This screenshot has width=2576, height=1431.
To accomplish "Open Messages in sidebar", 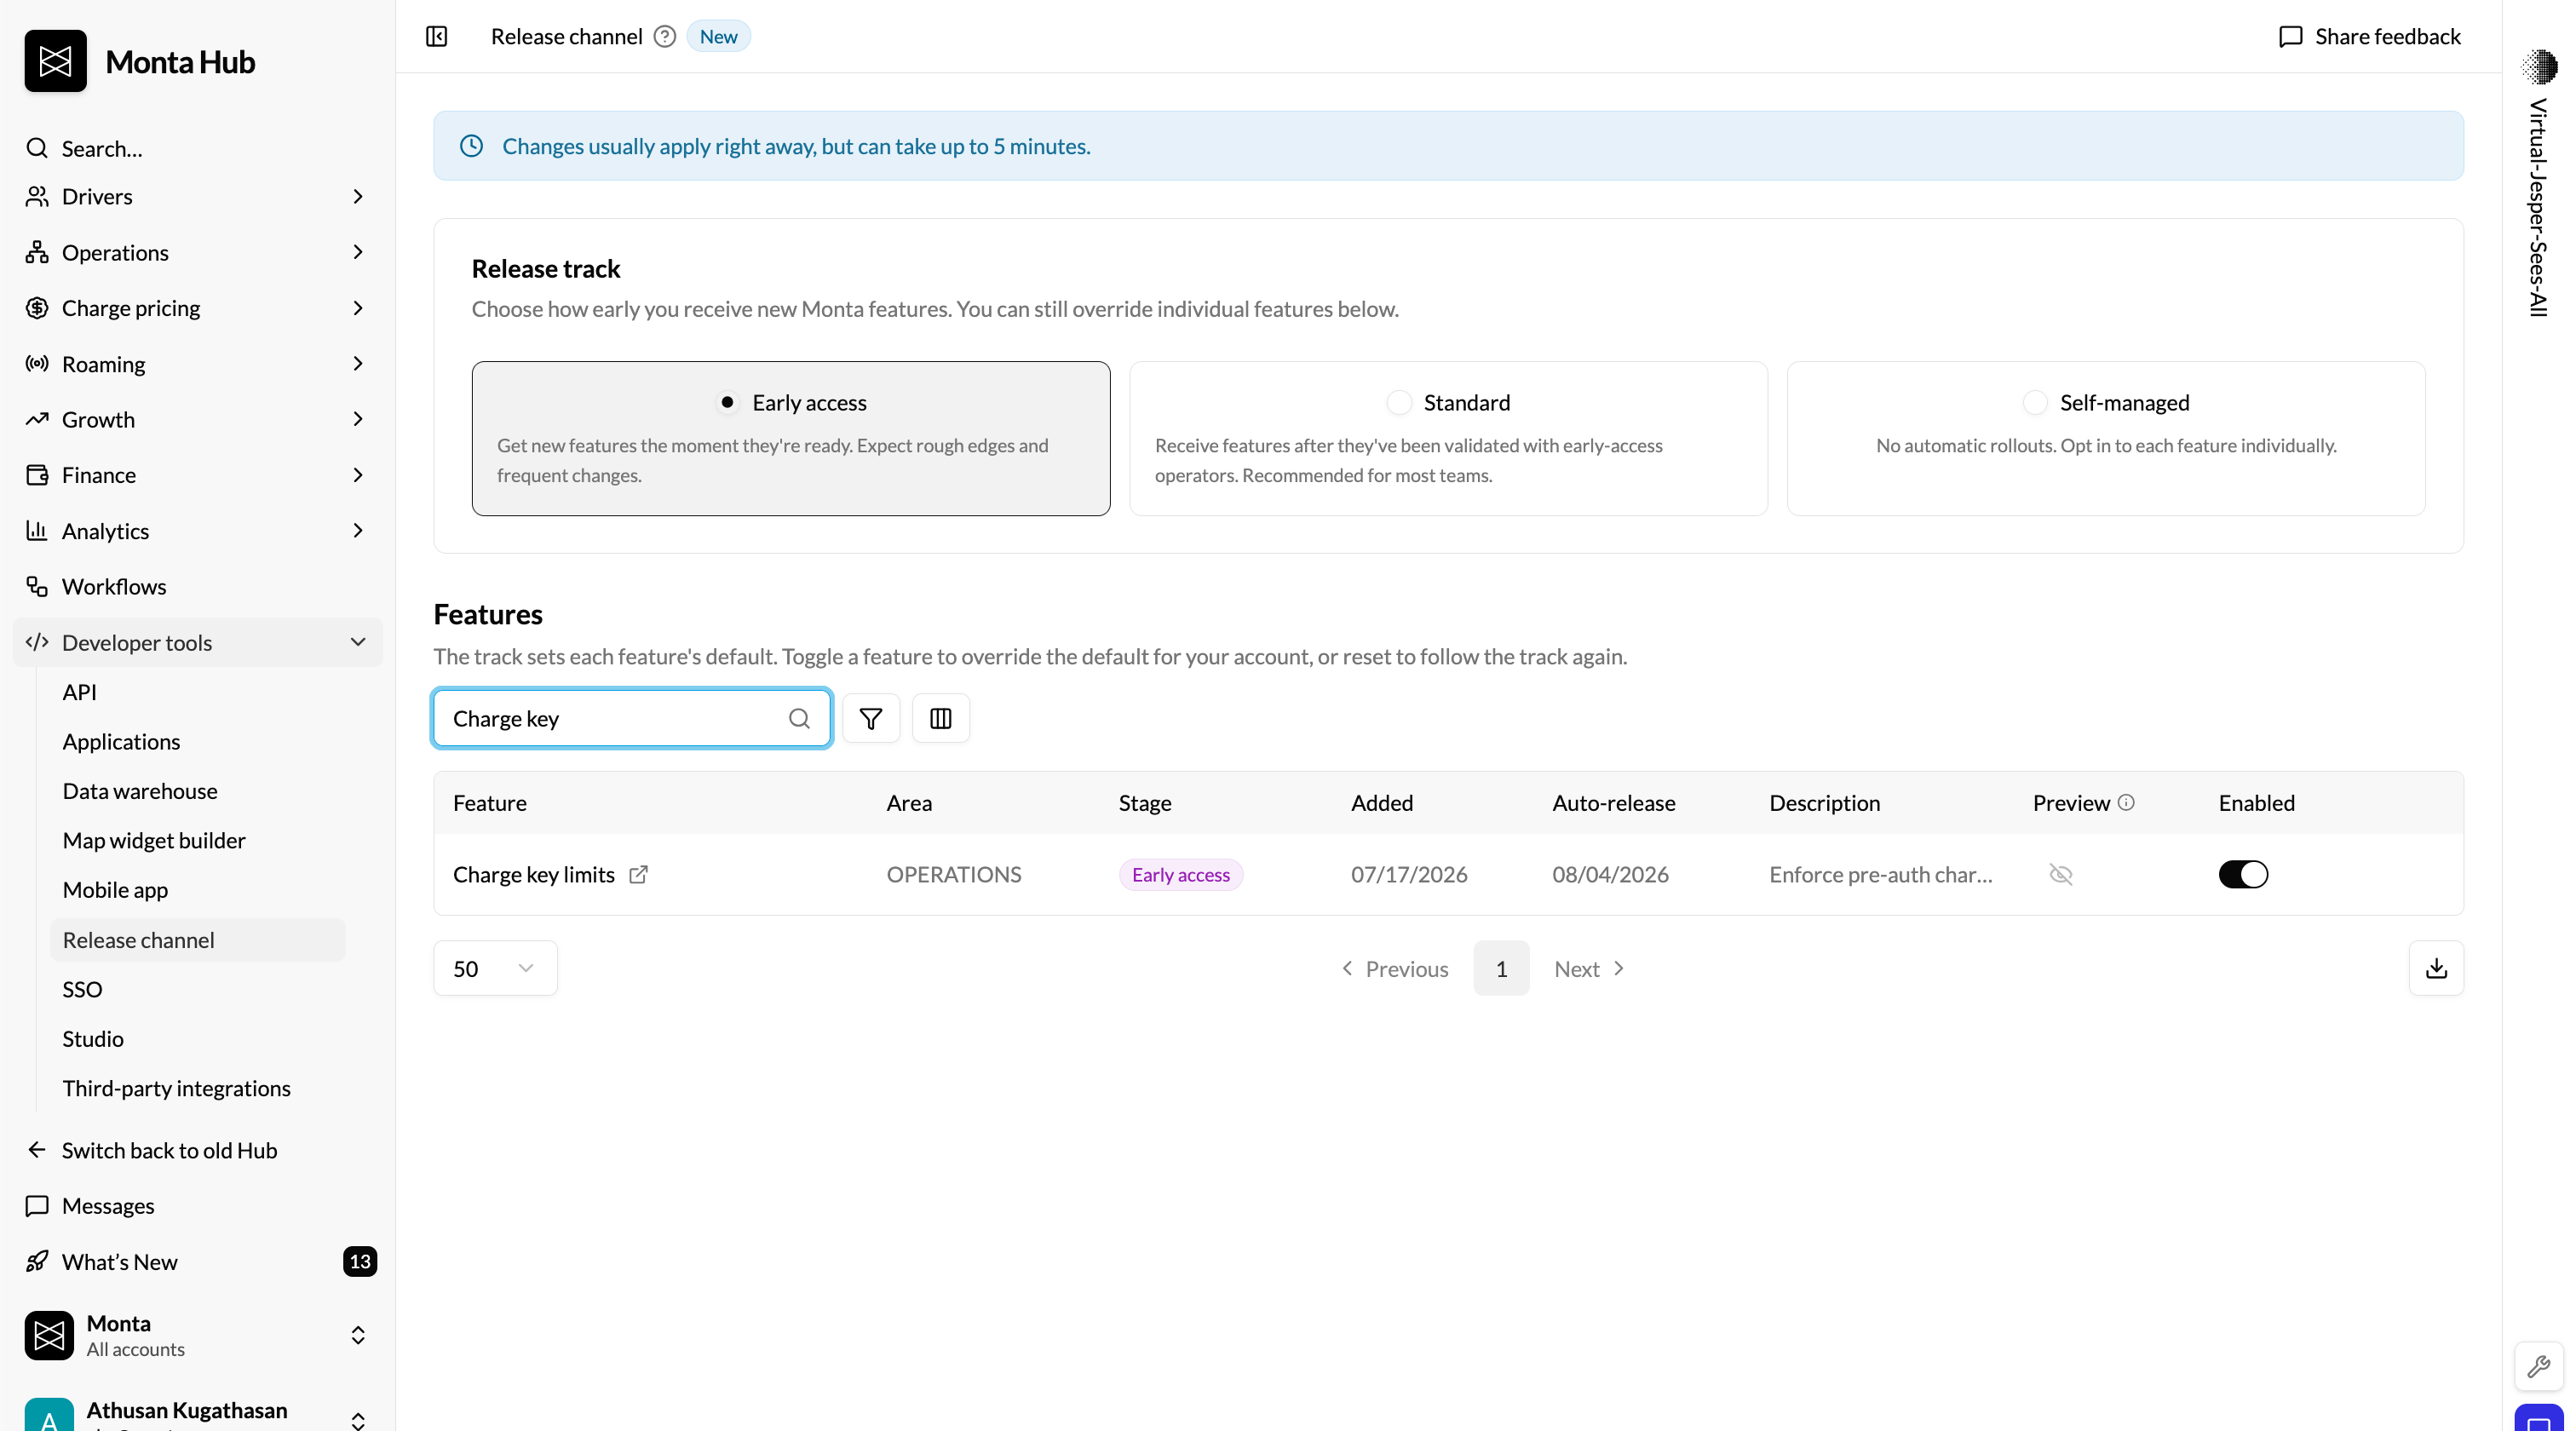I will coord(197,1206).
